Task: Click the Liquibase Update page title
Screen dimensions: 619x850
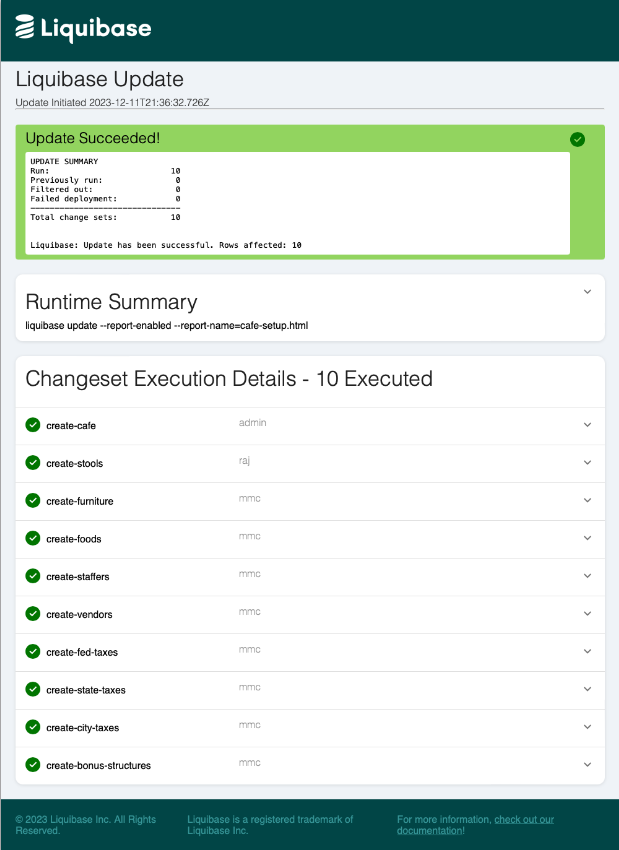Action: click(98, 79)
